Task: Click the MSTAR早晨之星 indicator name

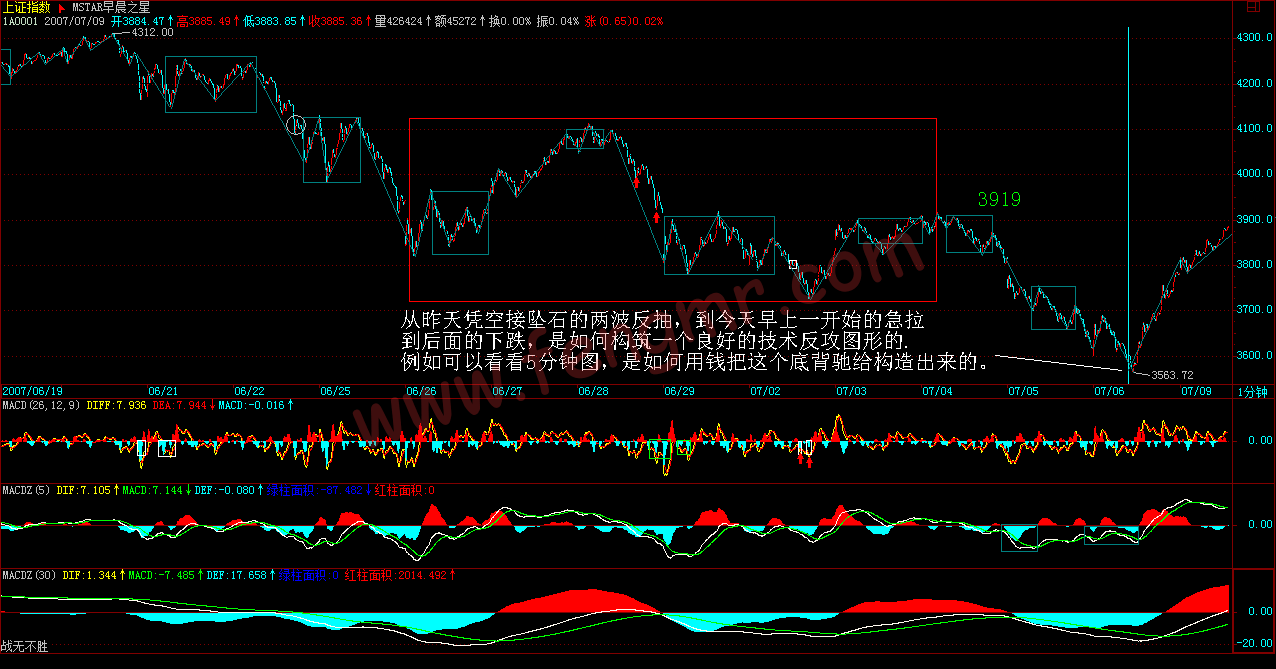Action: [112, 7]
